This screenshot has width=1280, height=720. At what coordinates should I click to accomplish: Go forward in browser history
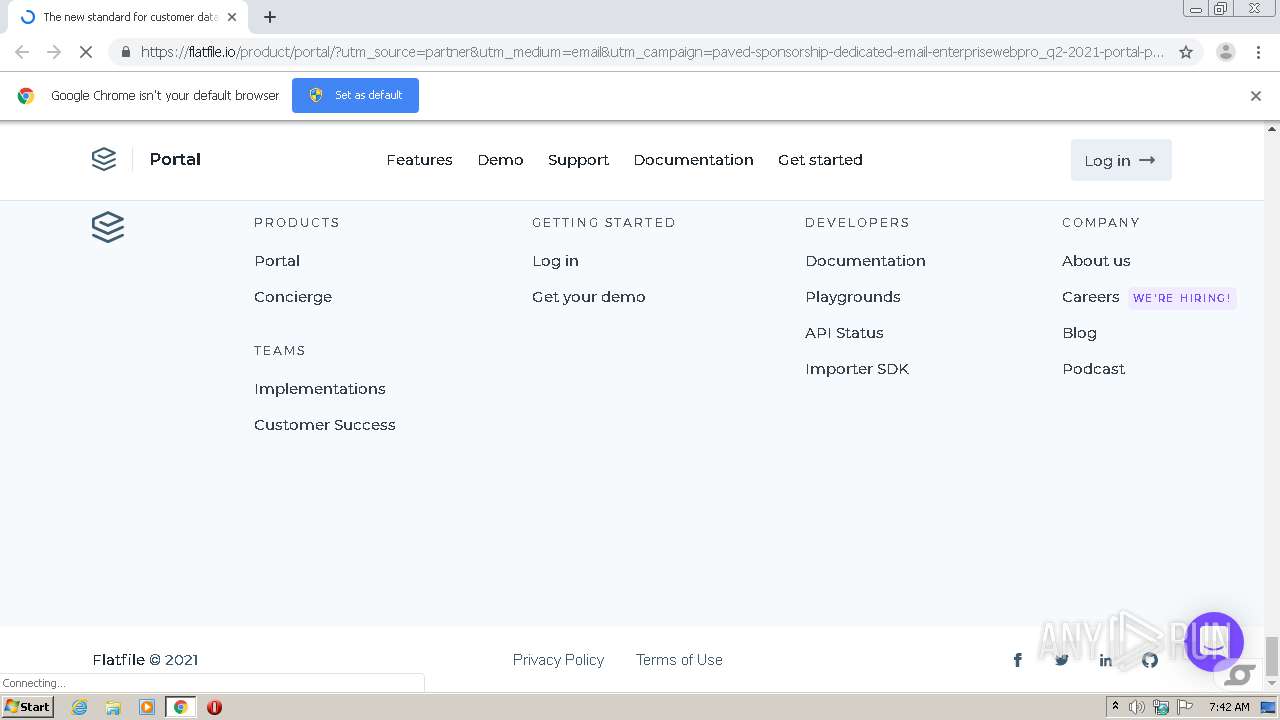tap(54, 52)
